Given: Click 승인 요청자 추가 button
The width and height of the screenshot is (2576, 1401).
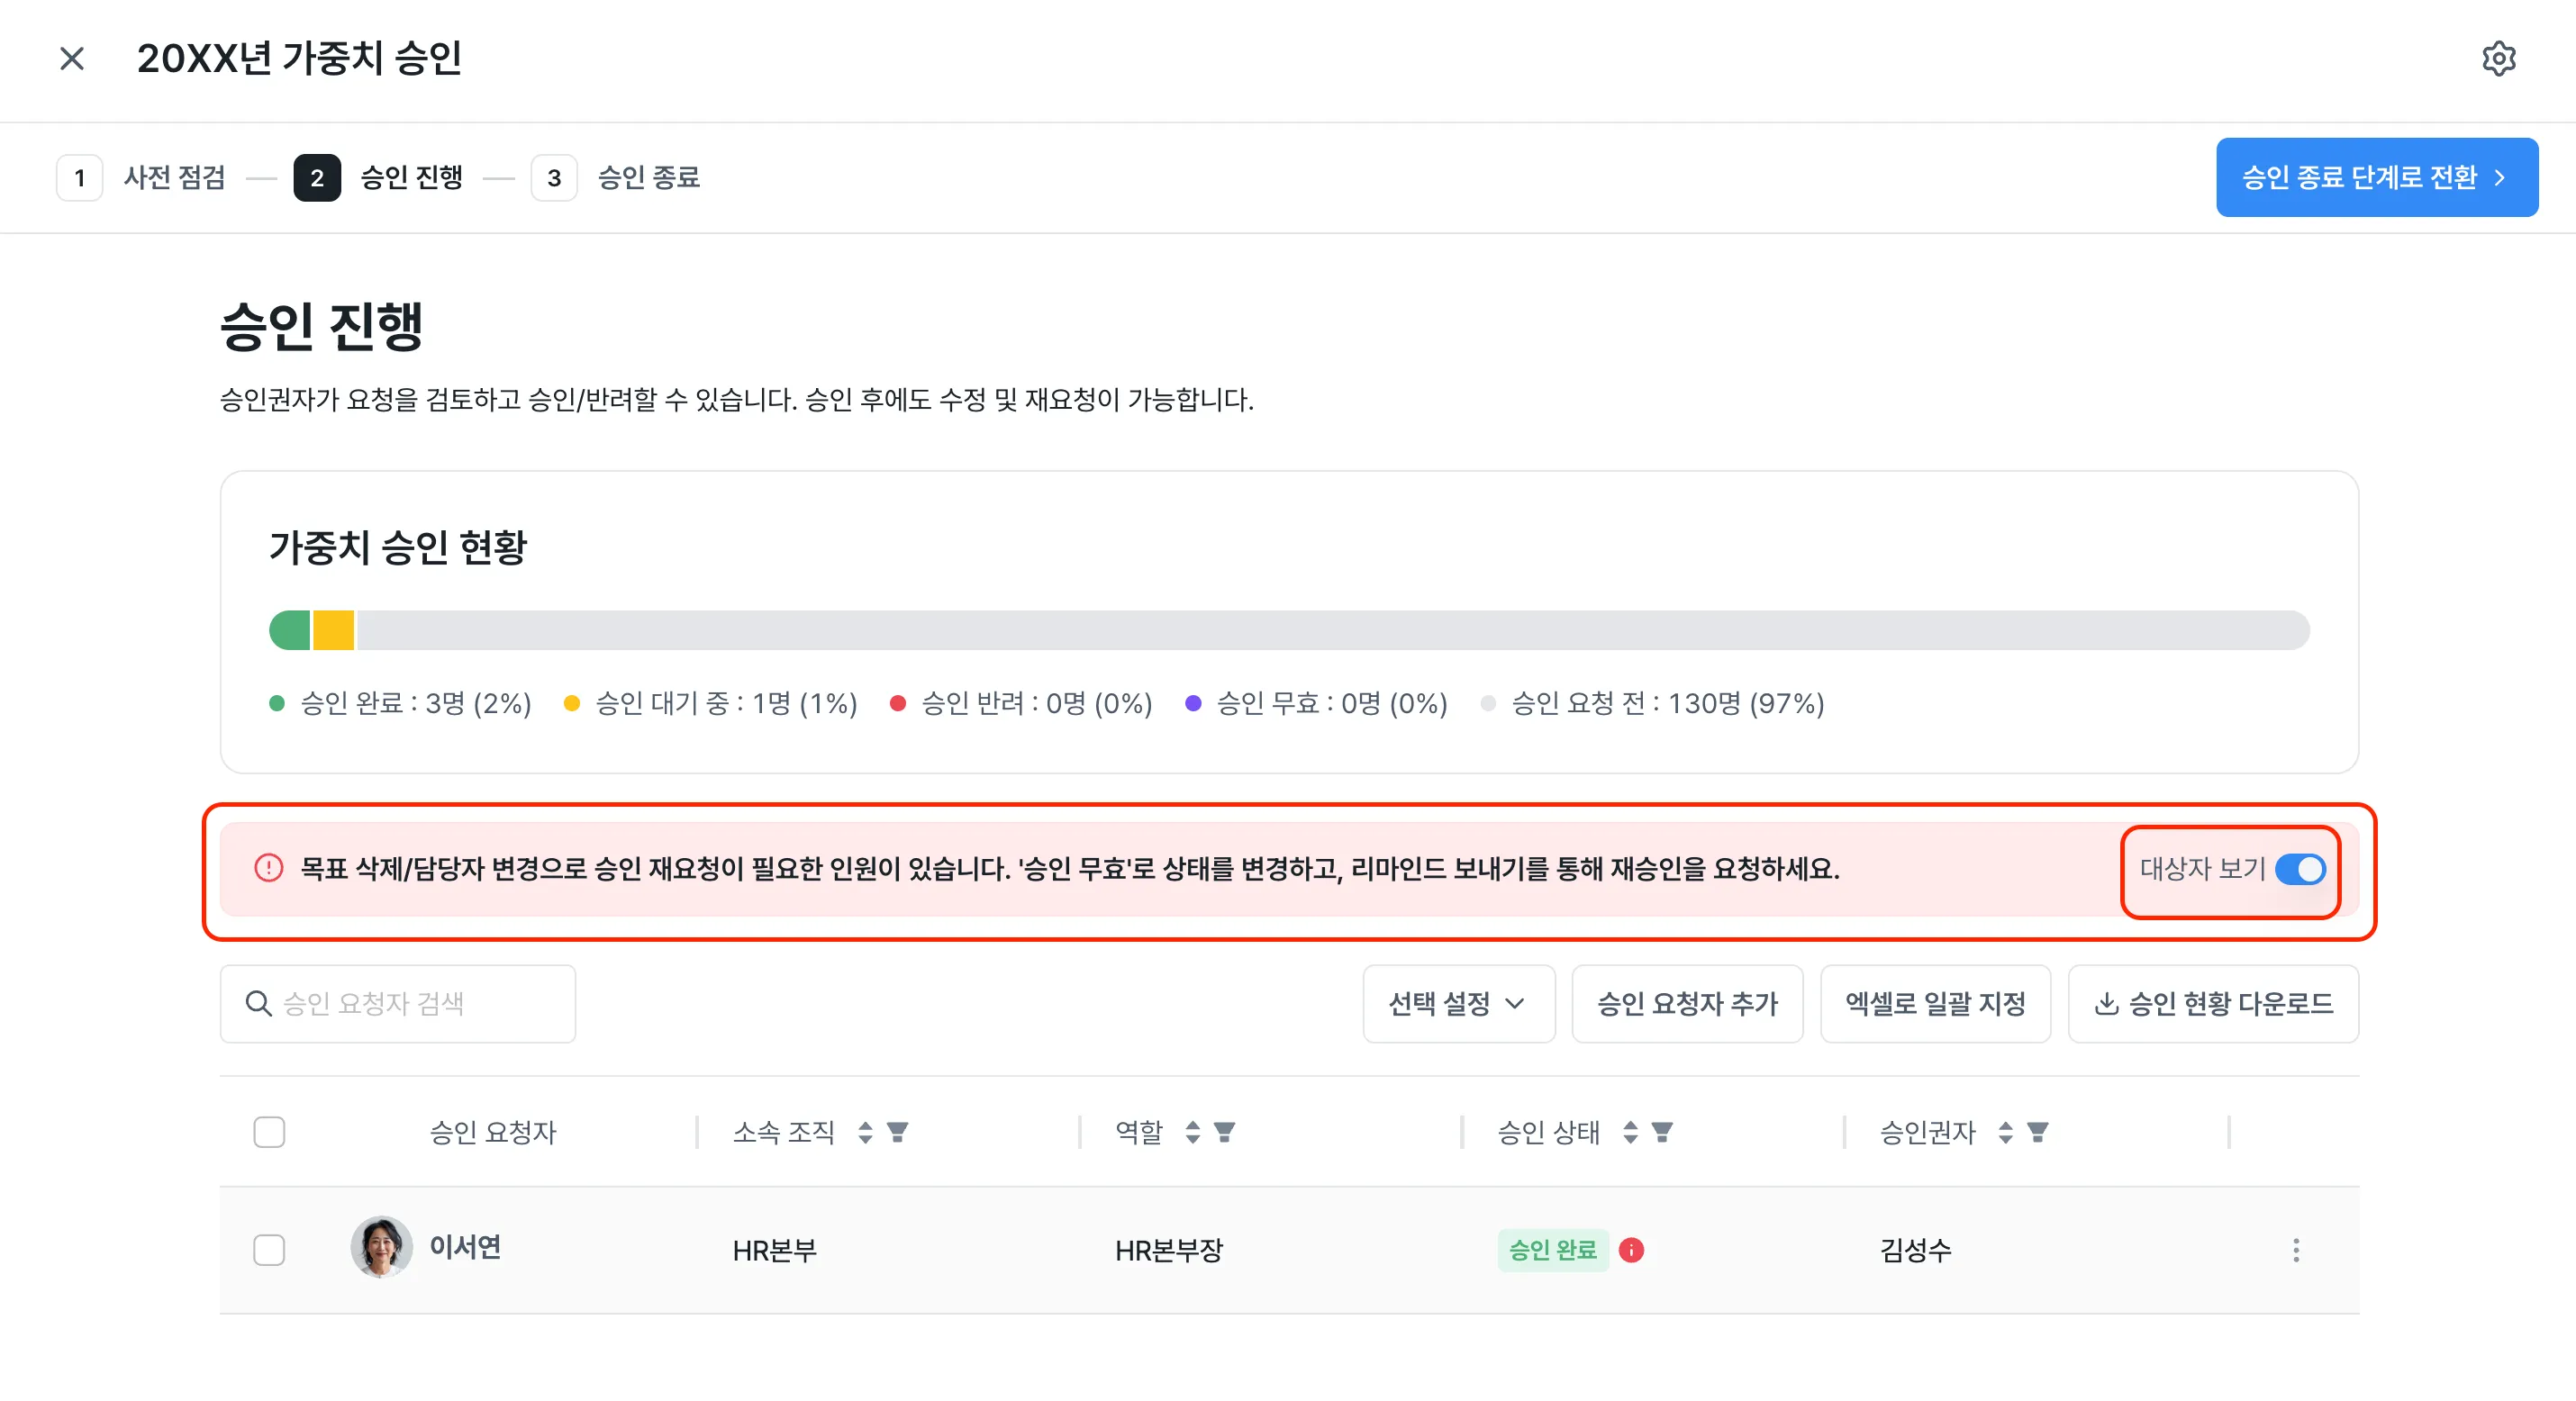Looking at the screenshot, I should 1687,1003.
